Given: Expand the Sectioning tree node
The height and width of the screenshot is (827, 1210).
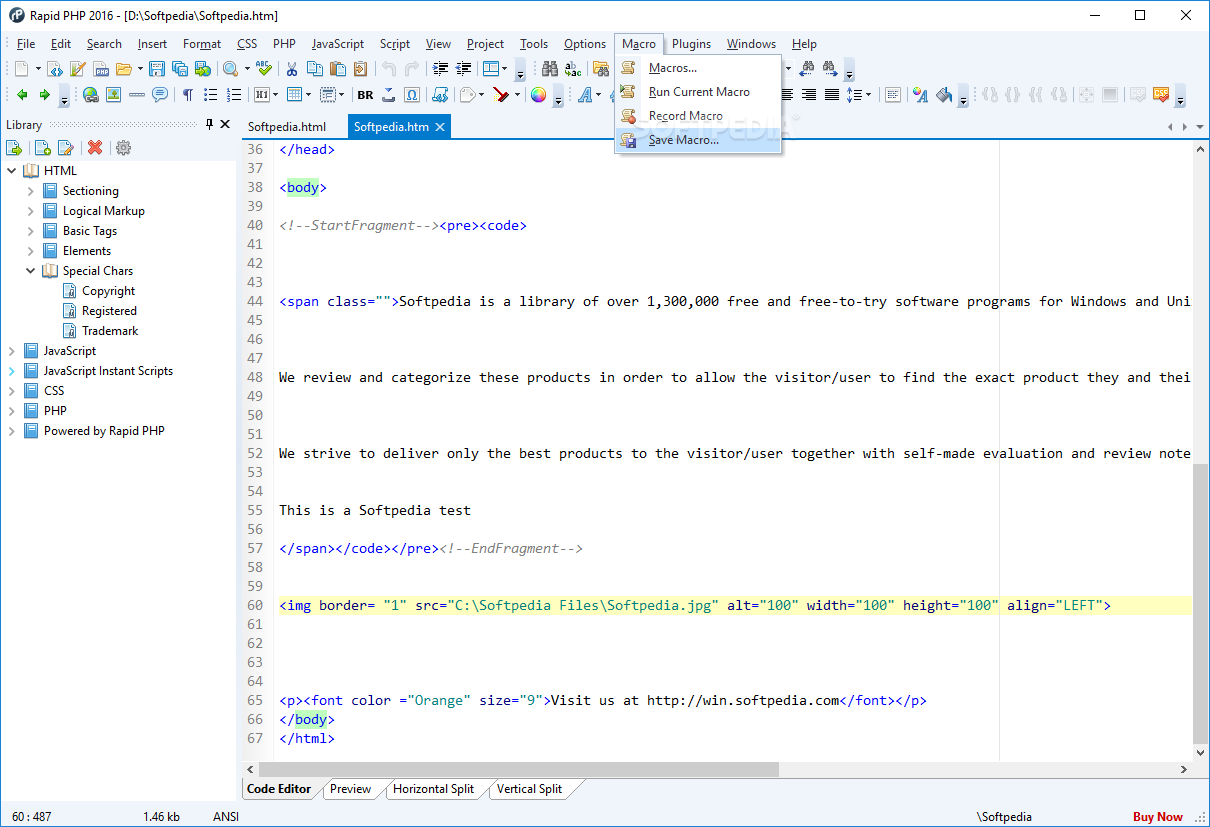Looking at the screenshot, I should coord(31,191).
